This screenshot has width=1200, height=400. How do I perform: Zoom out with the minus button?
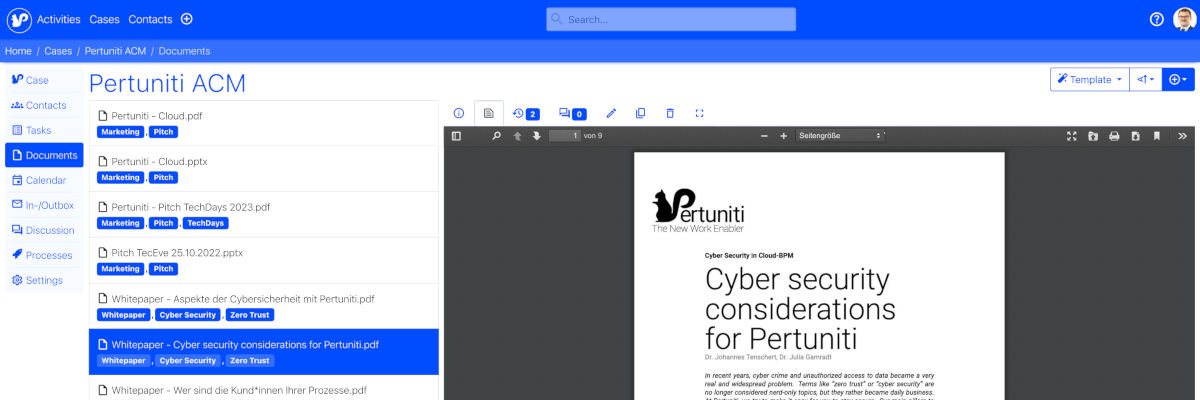pyautogui.click(x=765, y=136)
